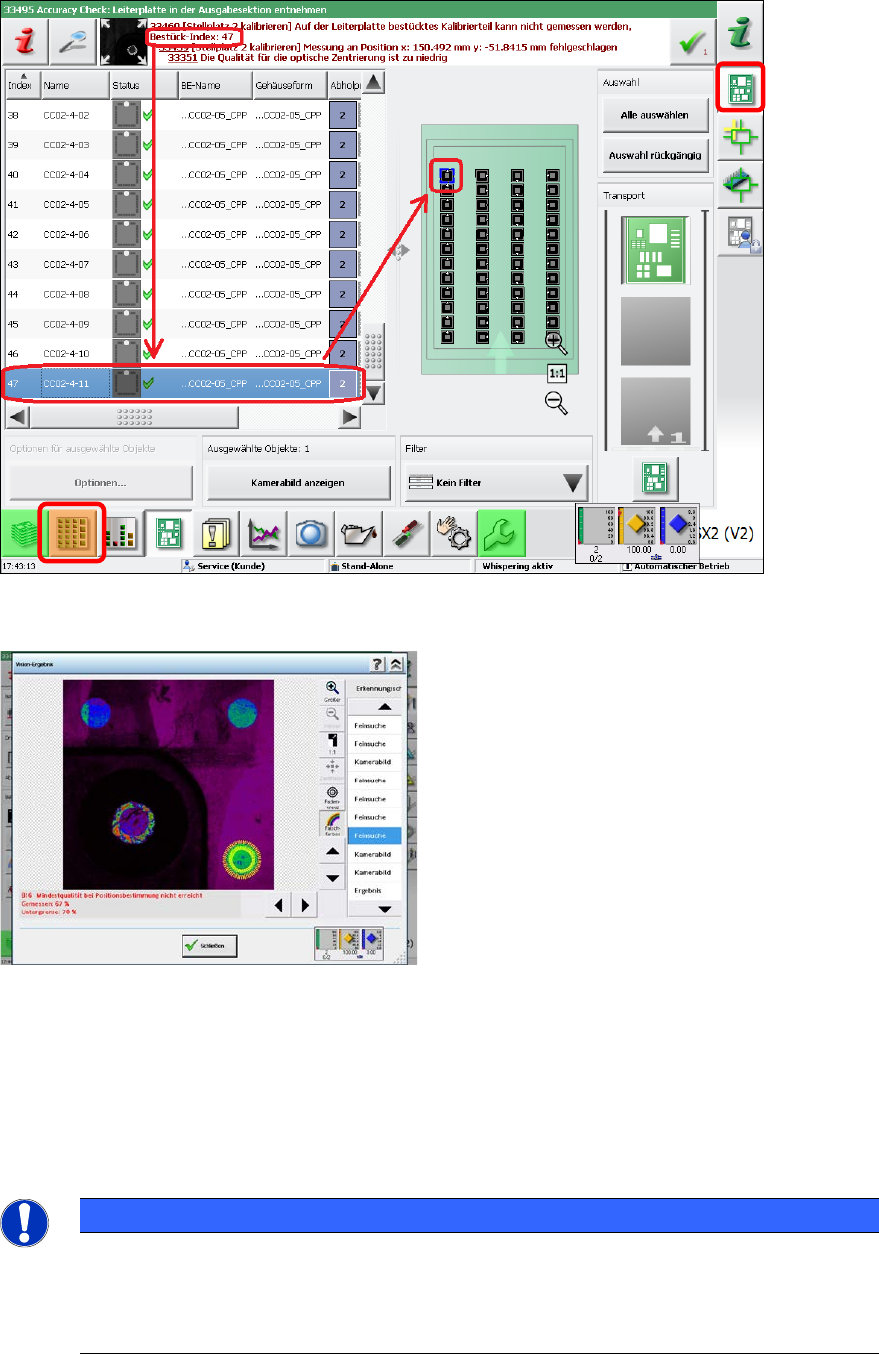Select table row CC02-4-02
Screen dimensions: 879x1354
click(x=180, y=116)
